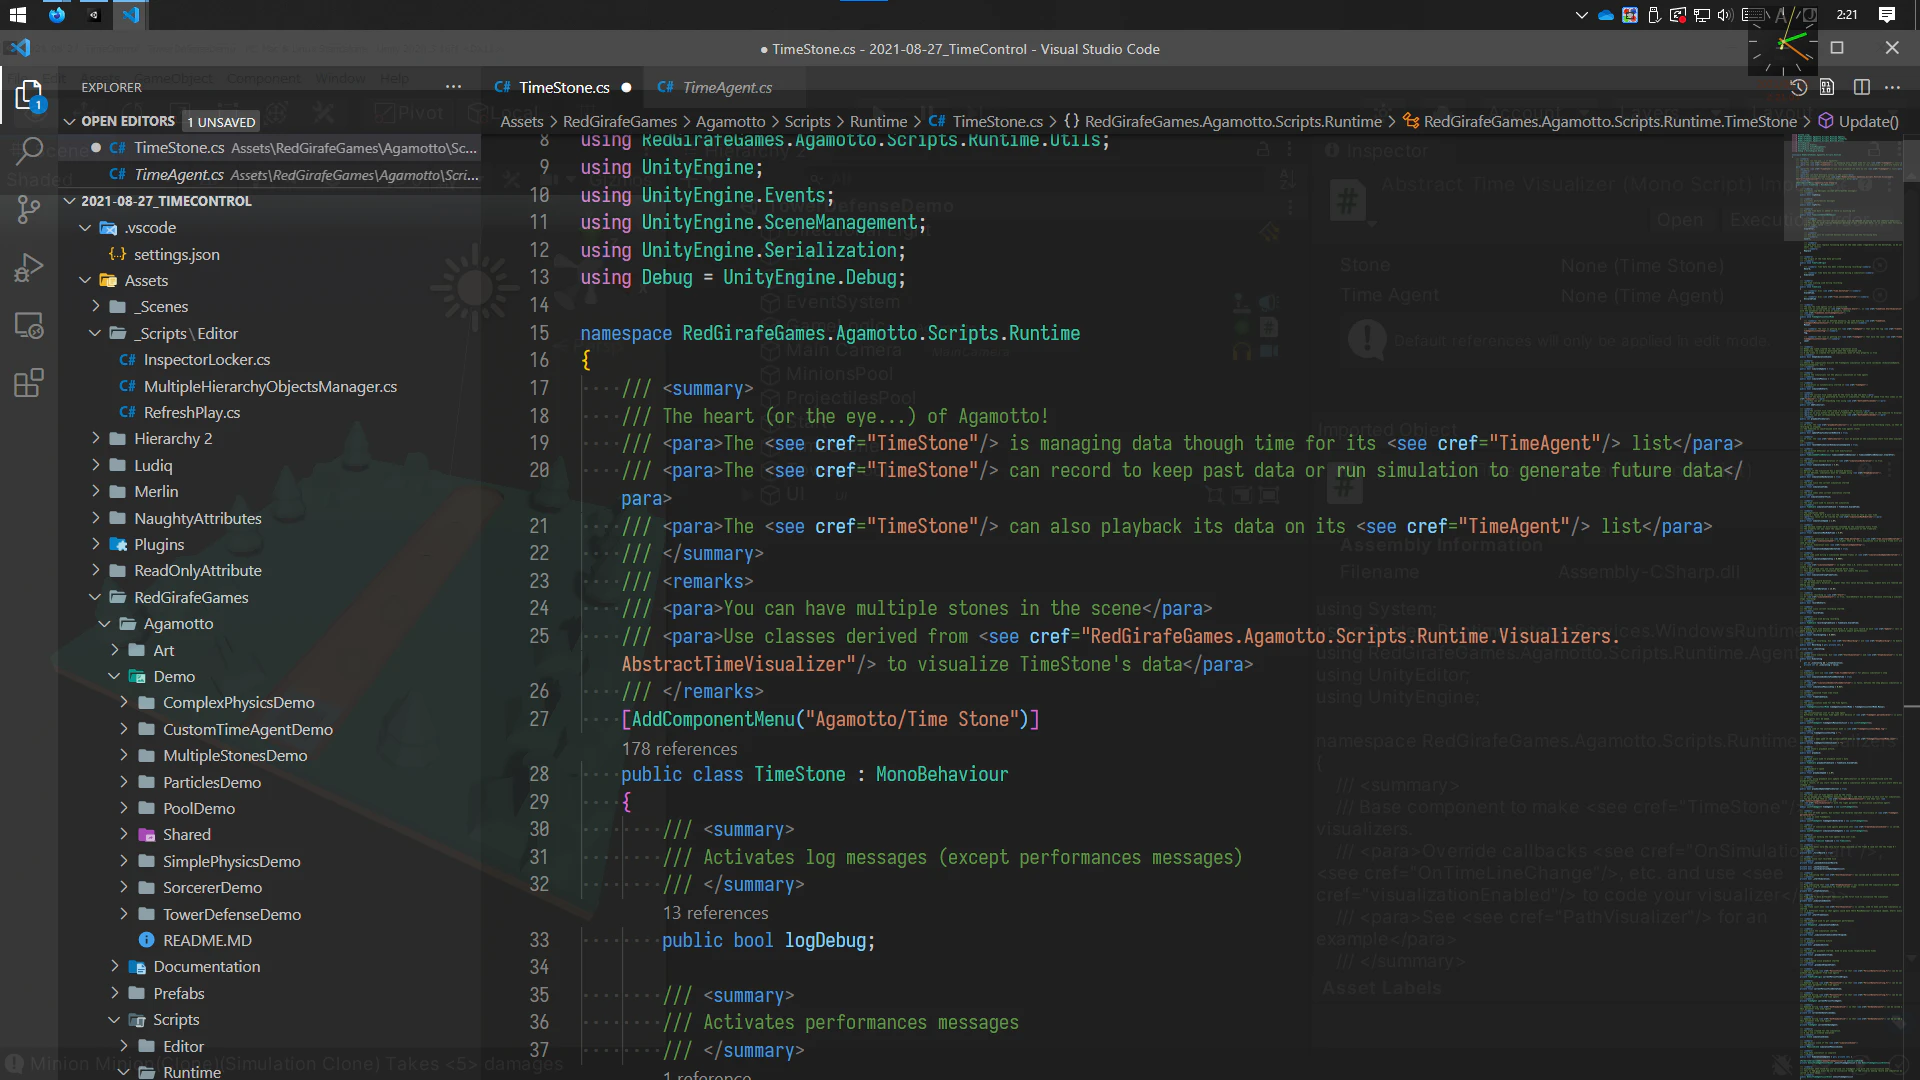The height and width of the screenshot is (1080, 1920).
Task: Open Explorer panel more actions menu
Action: coord(453,87)
